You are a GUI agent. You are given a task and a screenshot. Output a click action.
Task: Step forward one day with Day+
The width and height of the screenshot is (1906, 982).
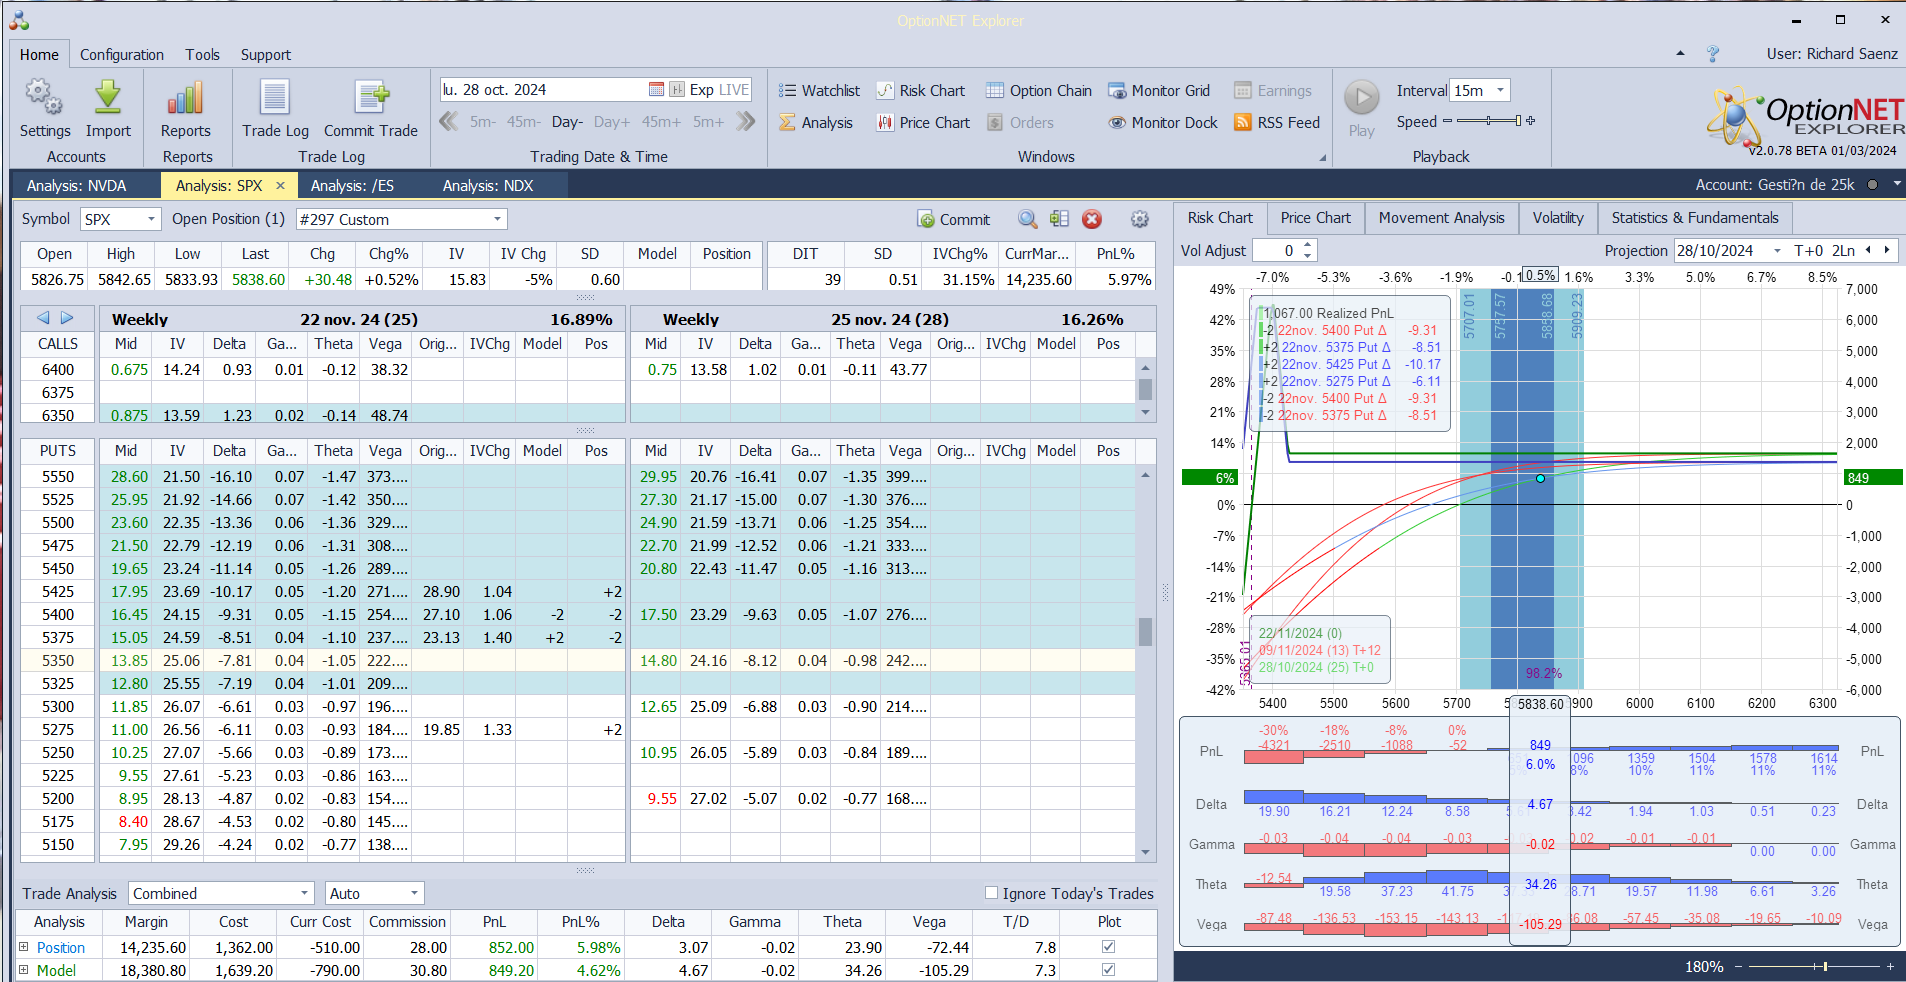point(612,122)
